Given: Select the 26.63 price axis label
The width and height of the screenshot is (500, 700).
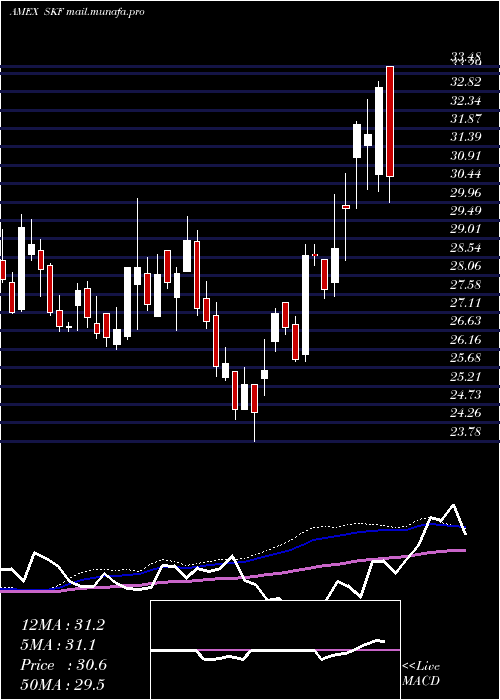Looking at the screenshot, I should [466, 321].
